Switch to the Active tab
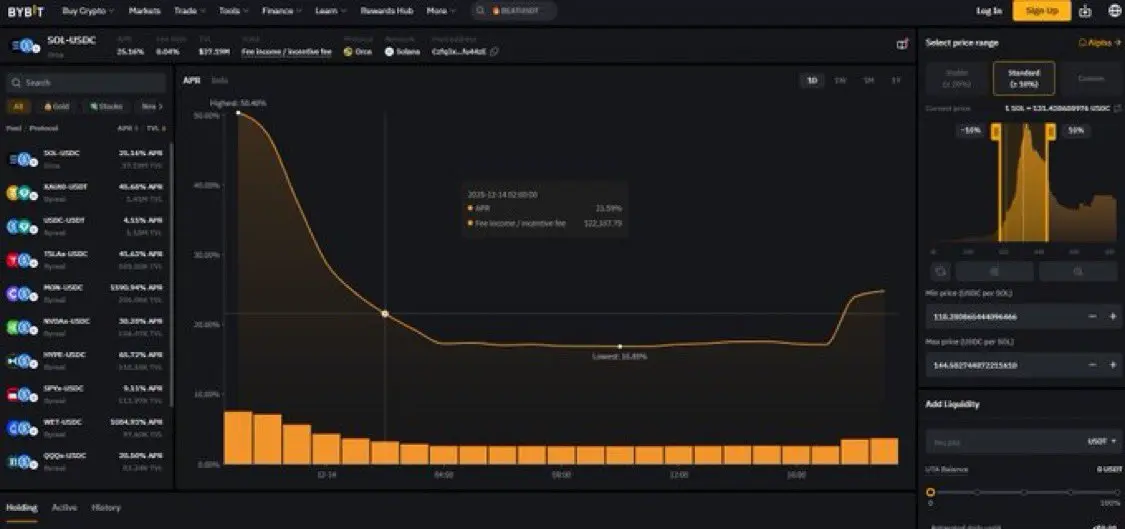The image size is (1125, 529). (64, 507)
